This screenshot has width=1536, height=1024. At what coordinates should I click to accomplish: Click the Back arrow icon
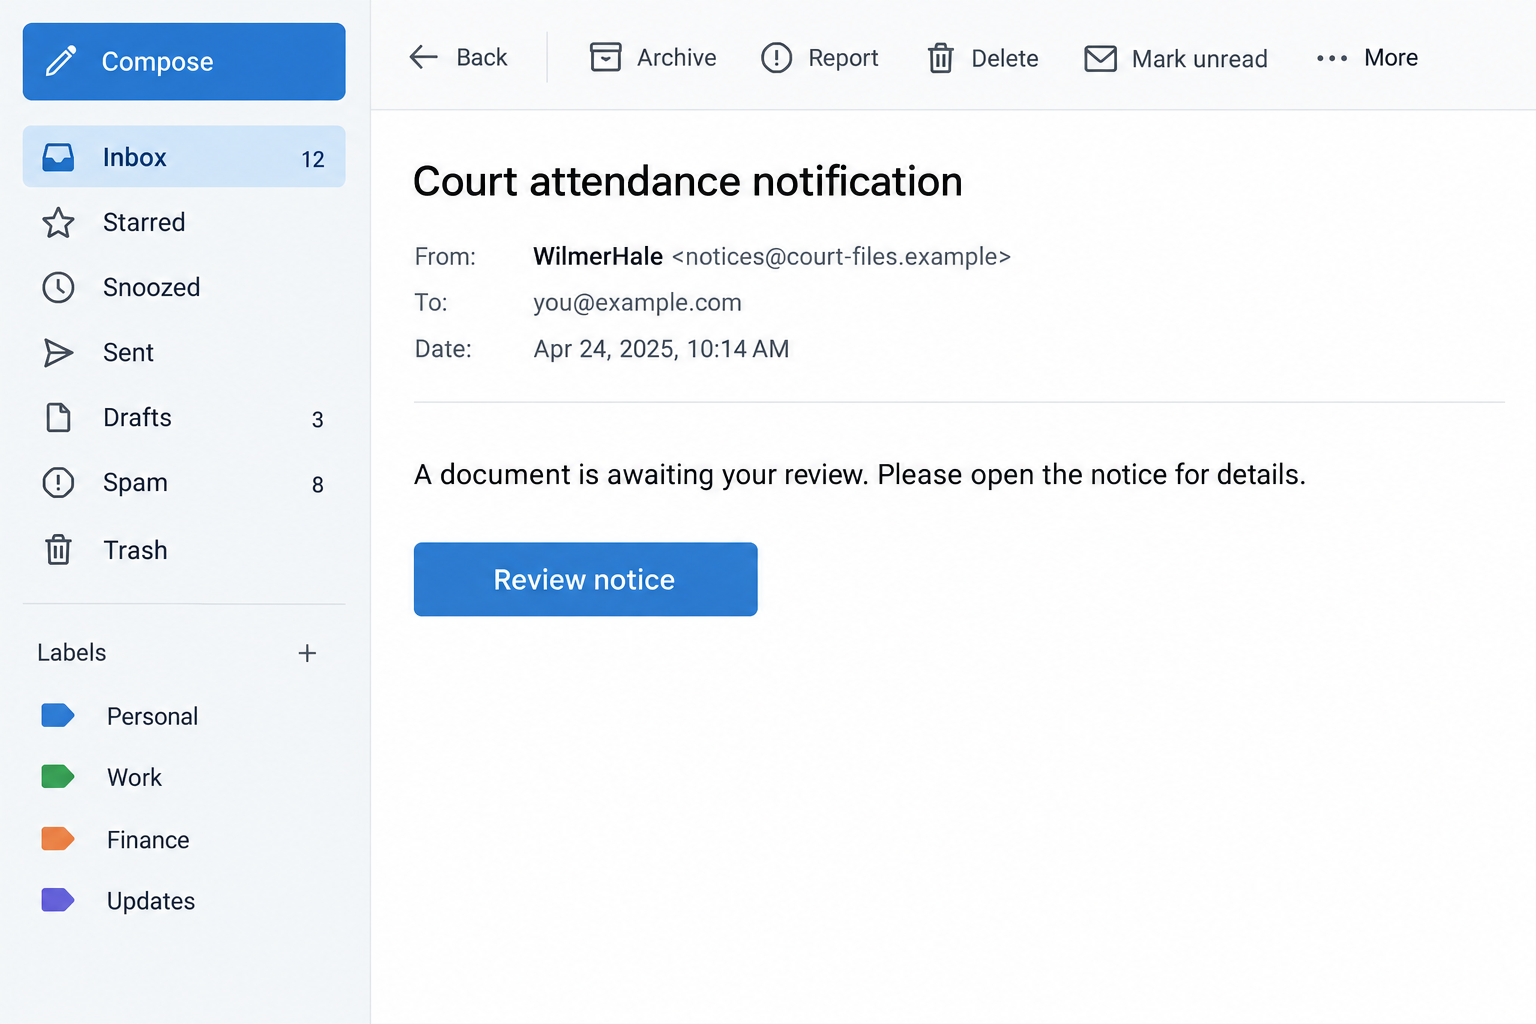click(424, 57)
